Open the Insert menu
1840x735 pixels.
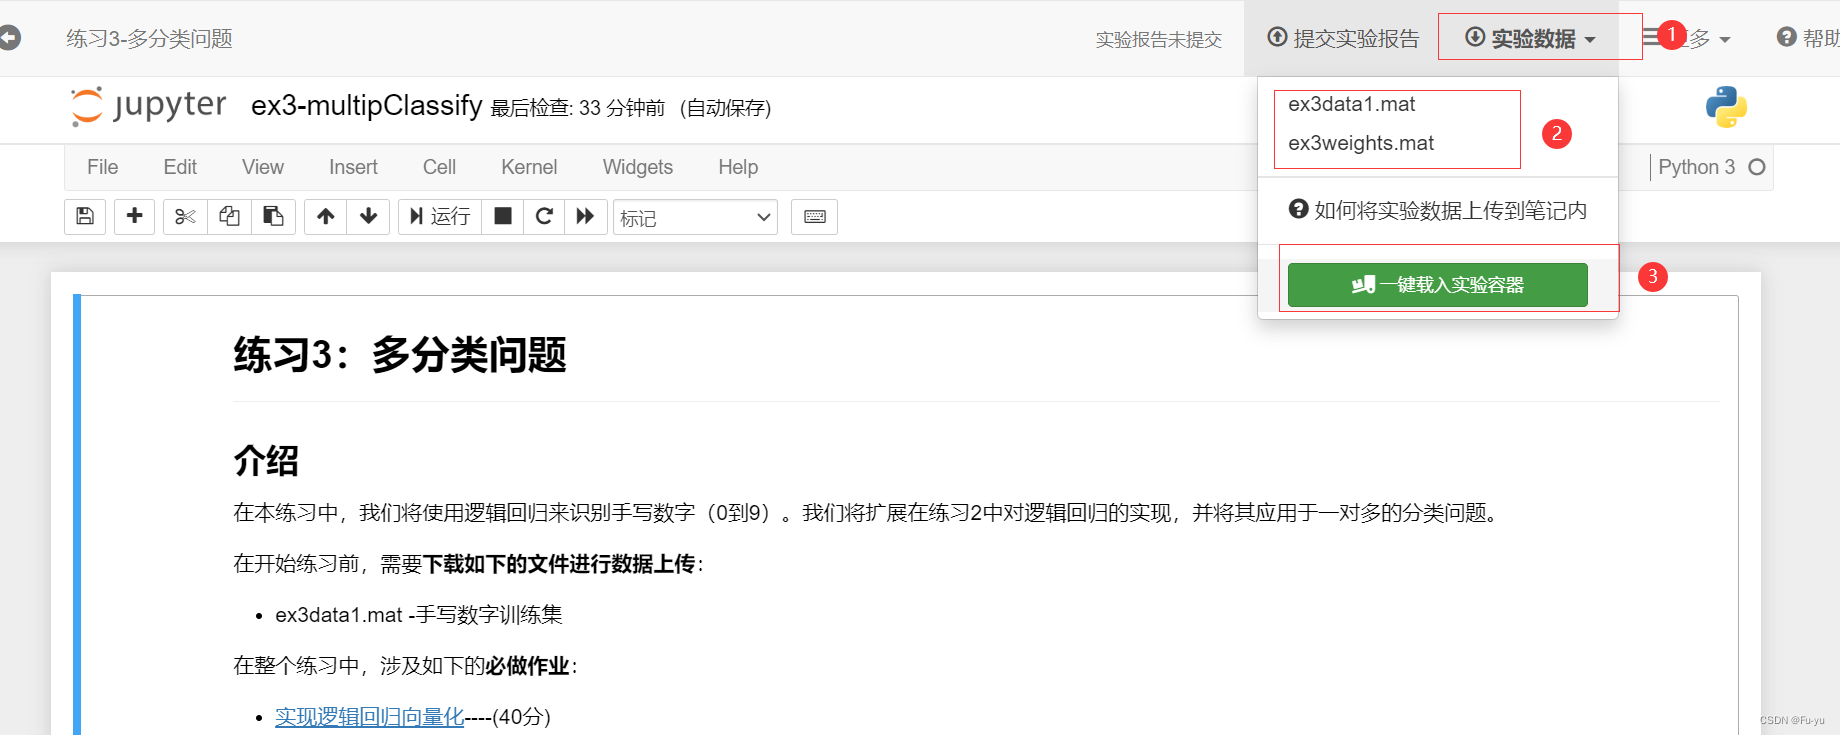tap(353, 167)
